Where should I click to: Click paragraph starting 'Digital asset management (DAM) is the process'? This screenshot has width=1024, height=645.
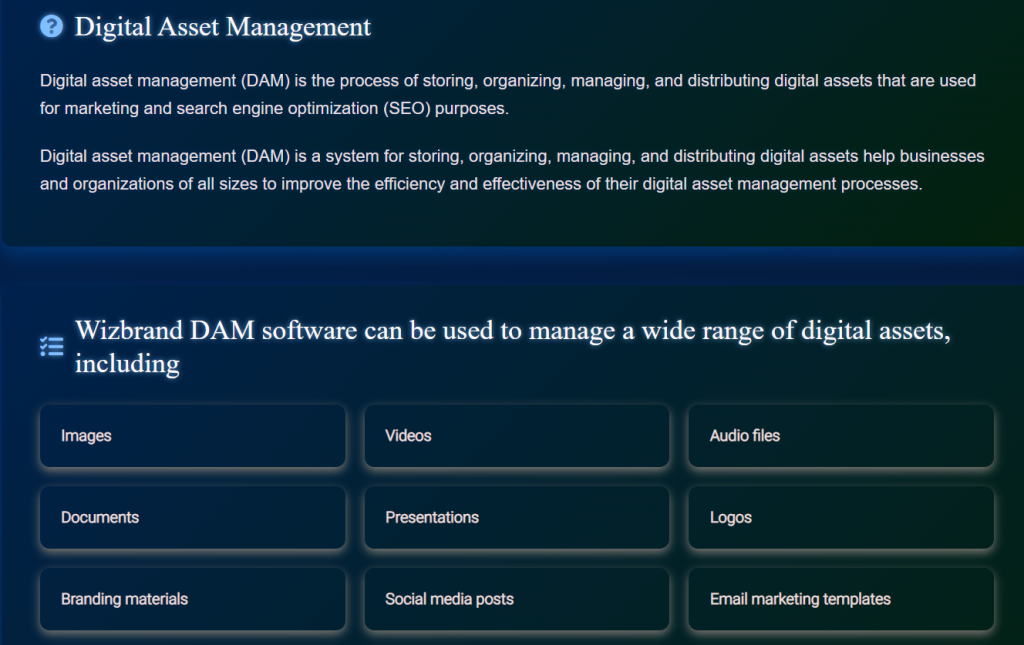click(x=508, y=94)
